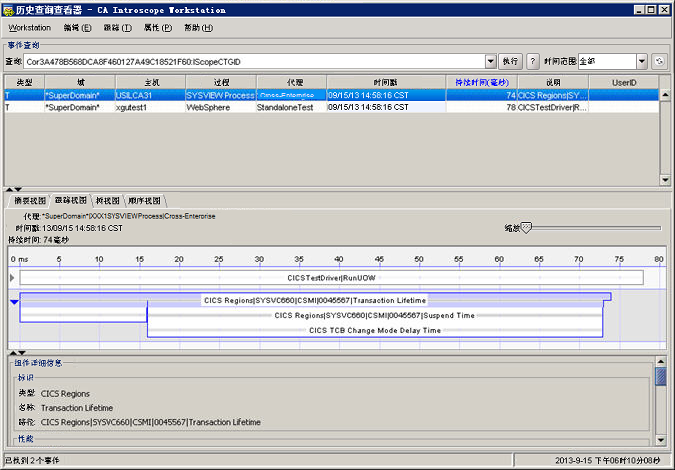This screenshot has height=470, width=675.
Task: Switch to the 树视图 tab
Action: [x=108, y=200]
